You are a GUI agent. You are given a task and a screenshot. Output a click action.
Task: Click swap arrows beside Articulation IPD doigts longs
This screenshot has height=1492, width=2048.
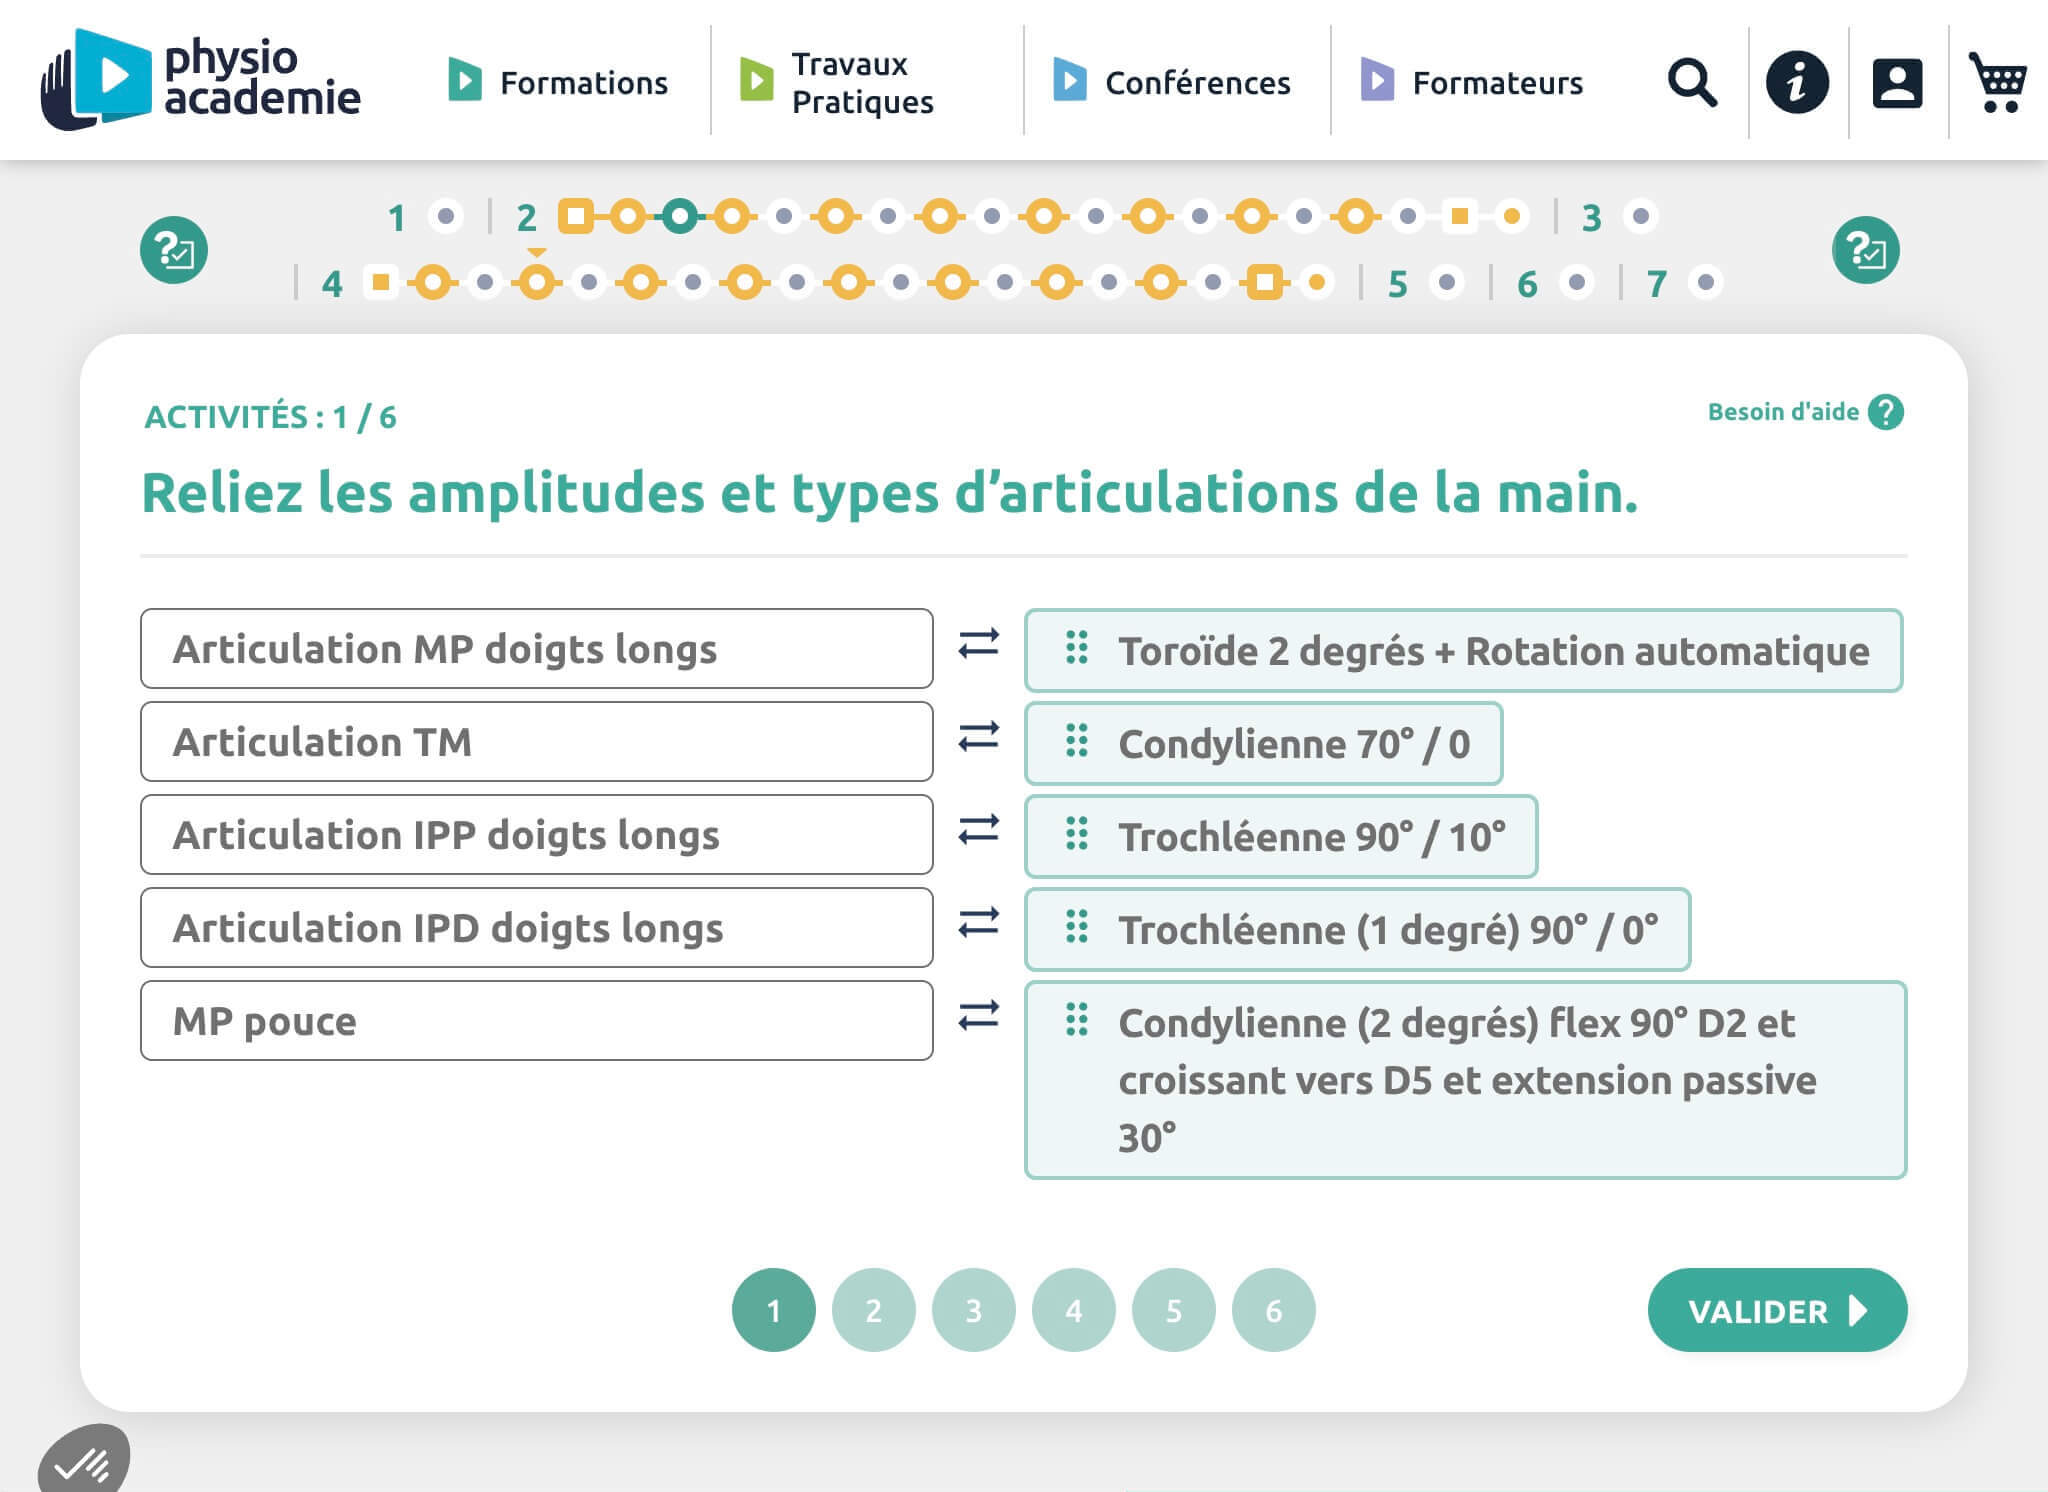click(x=978, y=922)
